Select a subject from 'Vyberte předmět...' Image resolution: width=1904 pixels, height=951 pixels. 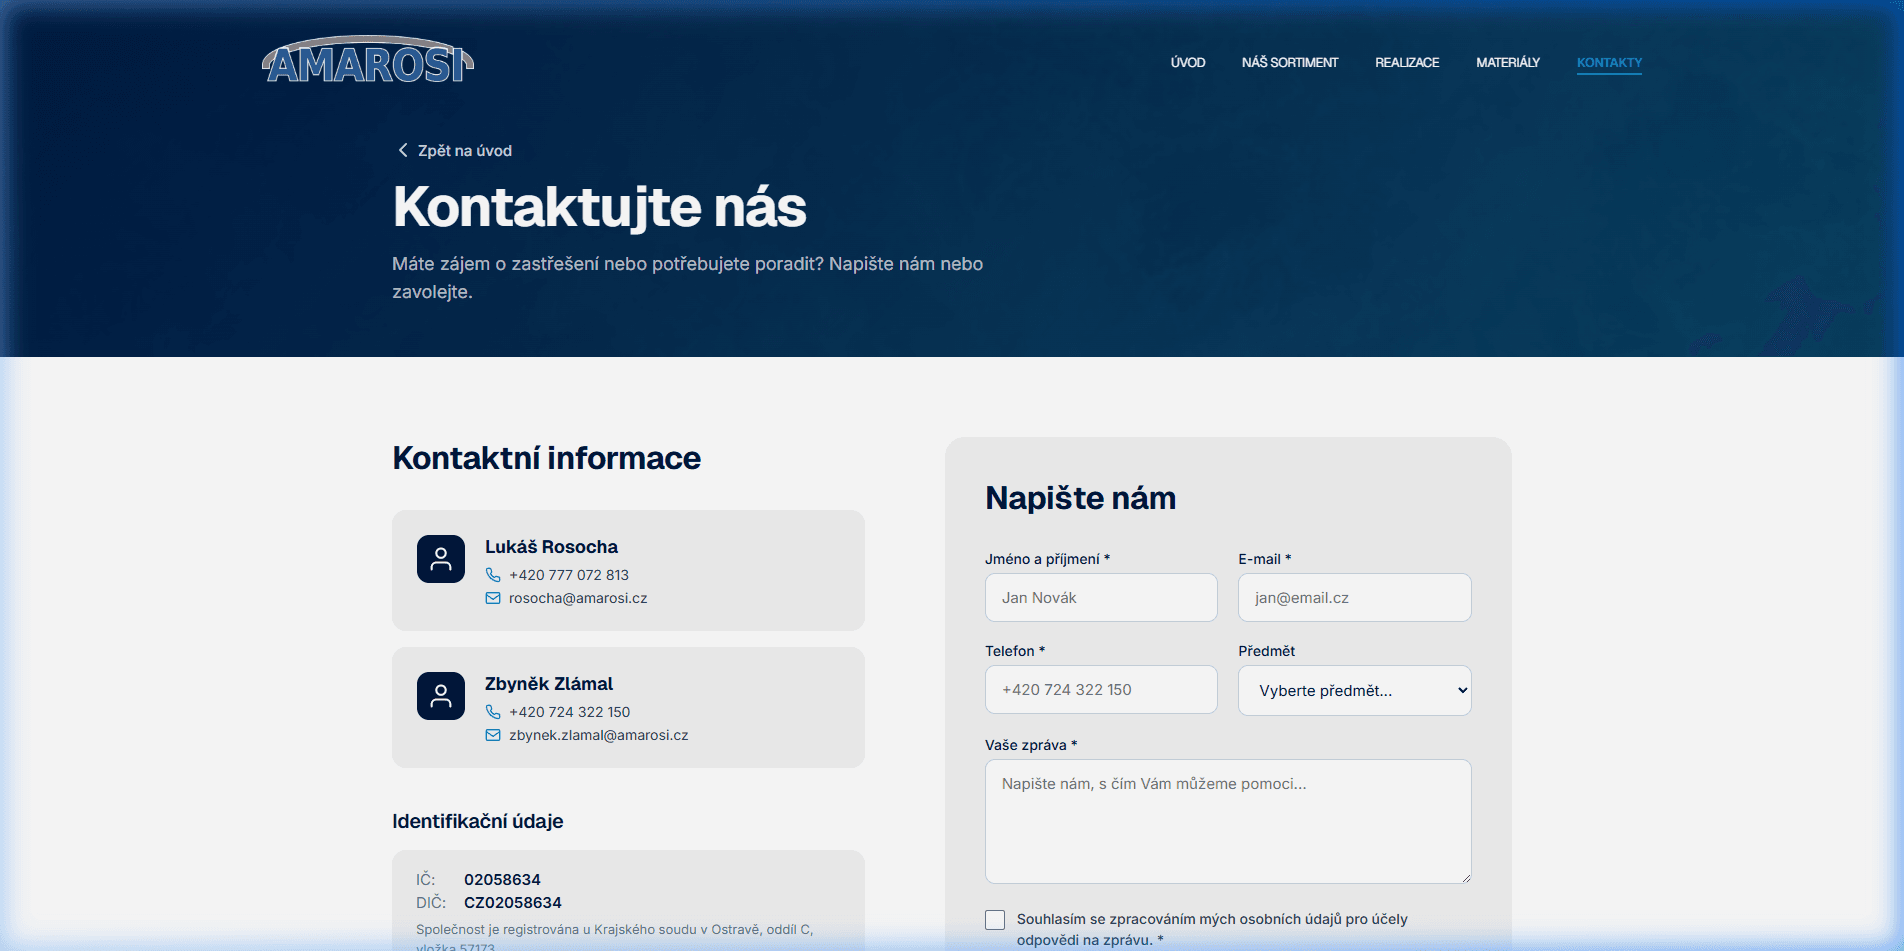coord(1354,690)
